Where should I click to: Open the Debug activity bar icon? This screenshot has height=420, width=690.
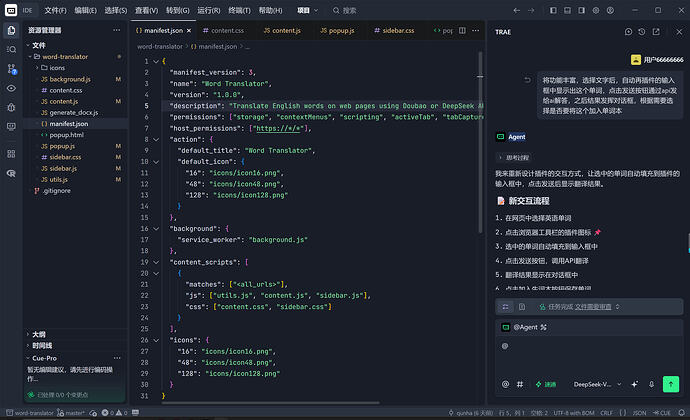pos(12,107)
